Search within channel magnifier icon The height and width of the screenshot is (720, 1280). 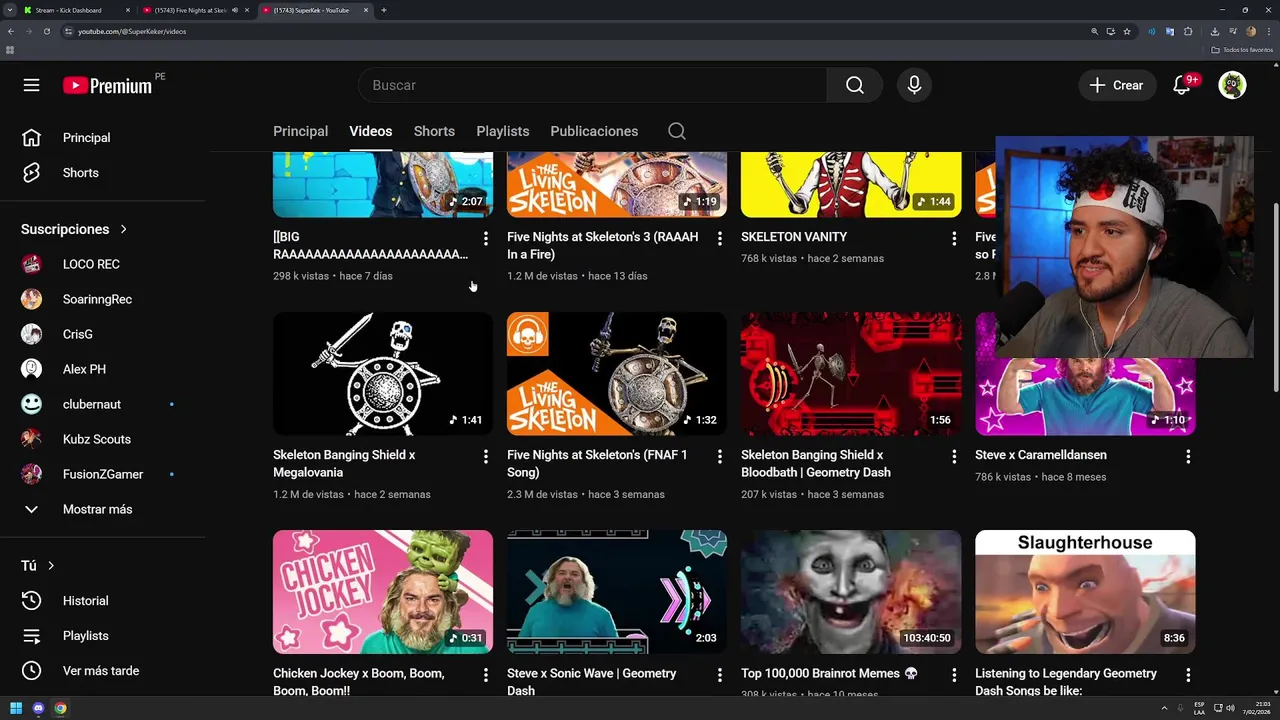677,131
